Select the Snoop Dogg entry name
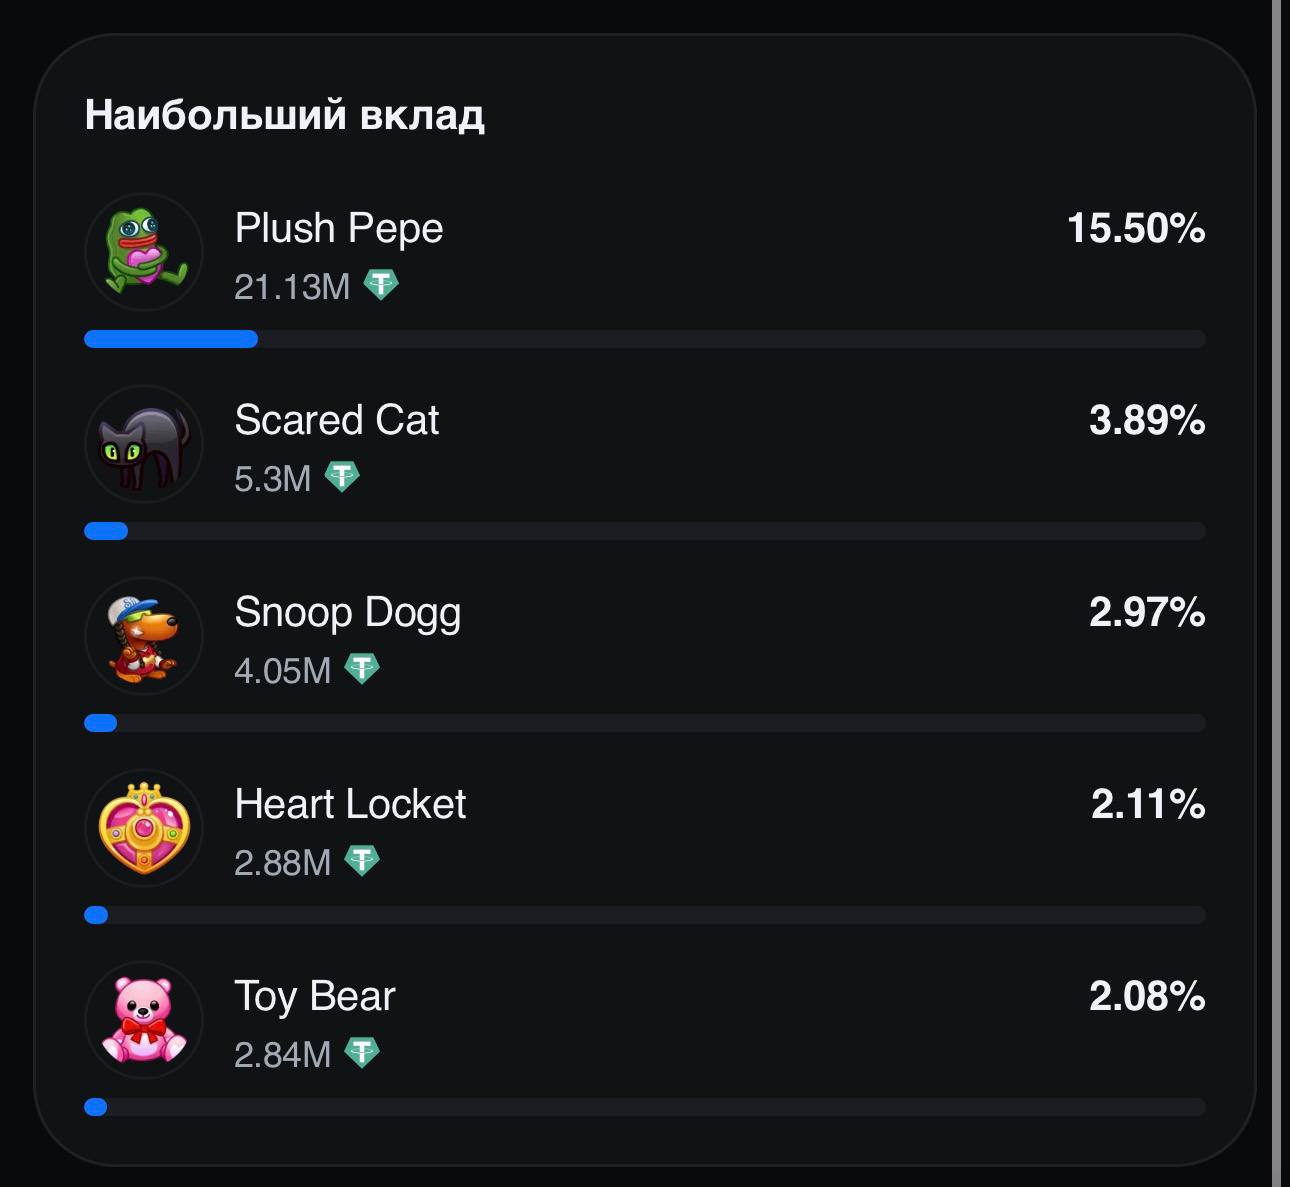 (348, 613)
